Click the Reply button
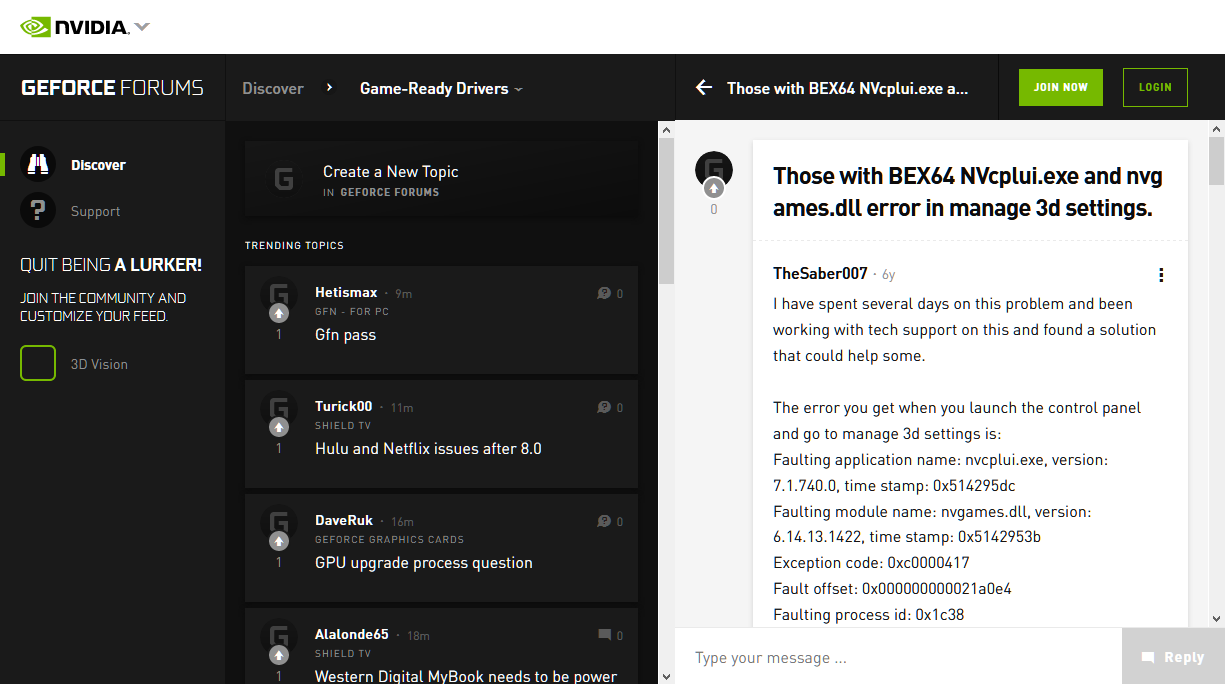The image size is (1225, 684). [x=1173, y=657]
